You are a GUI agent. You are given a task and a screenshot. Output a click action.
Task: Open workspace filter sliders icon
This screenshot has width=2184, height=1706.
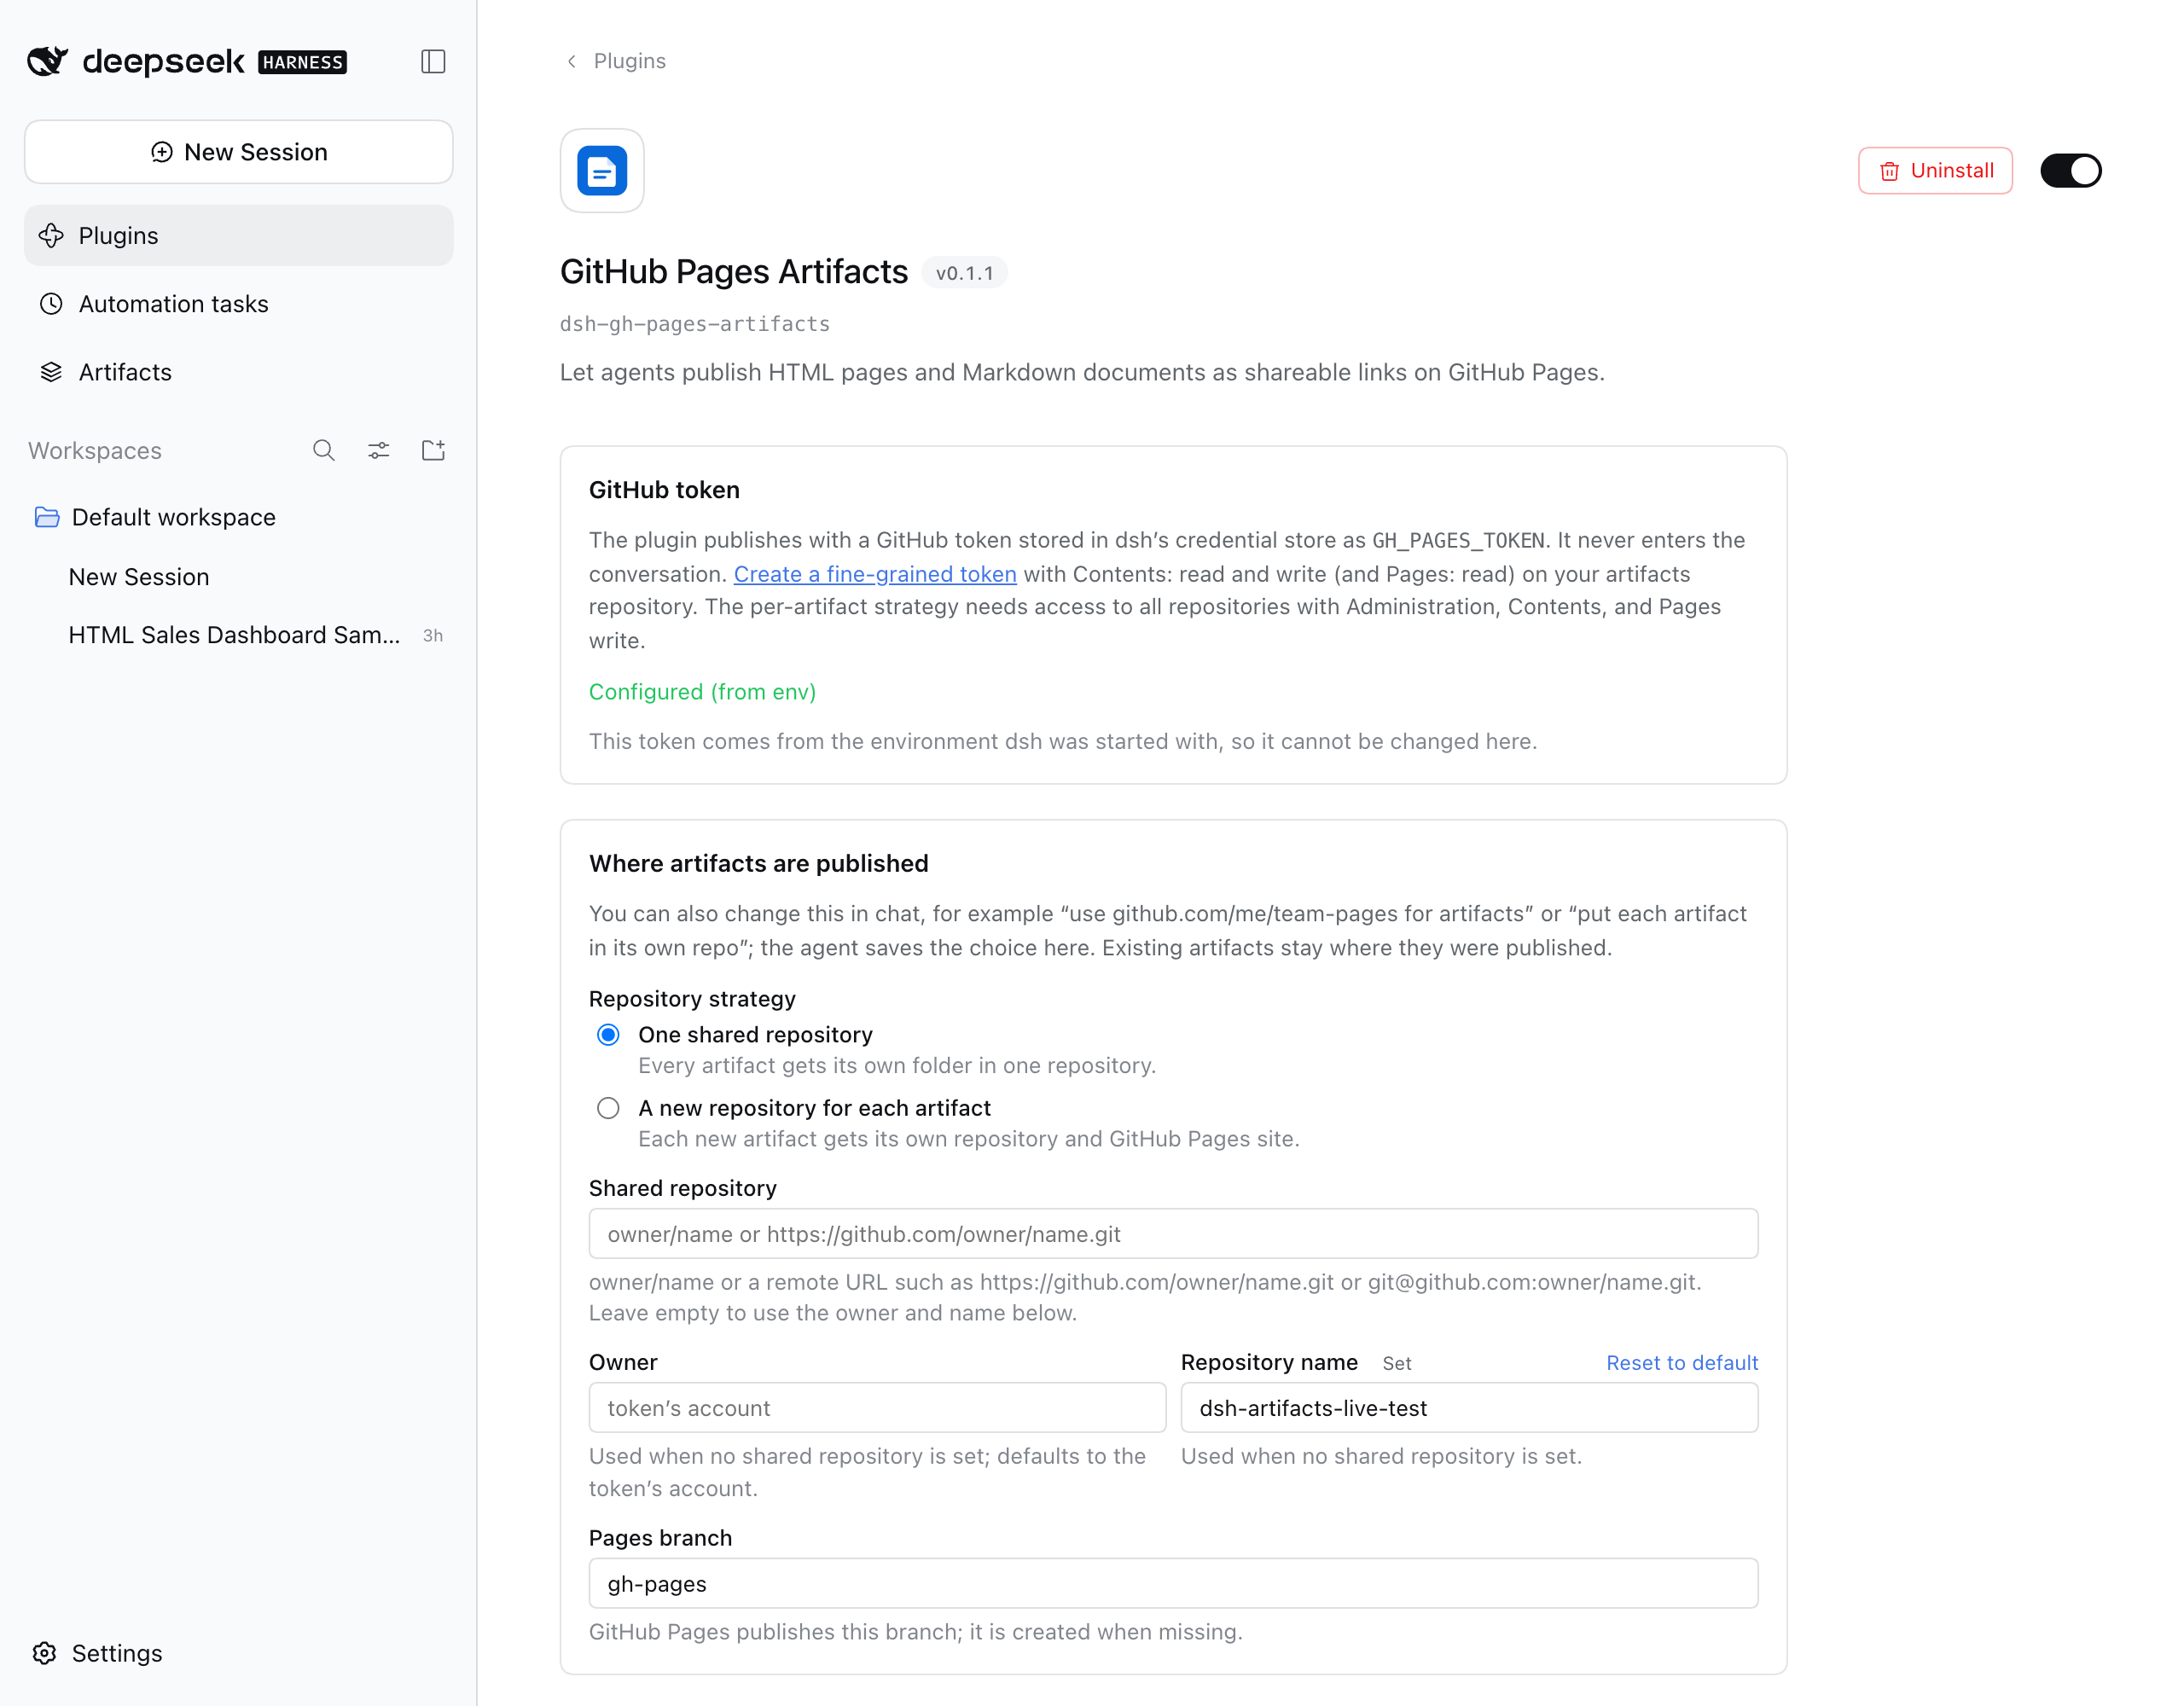coord(378,451)
